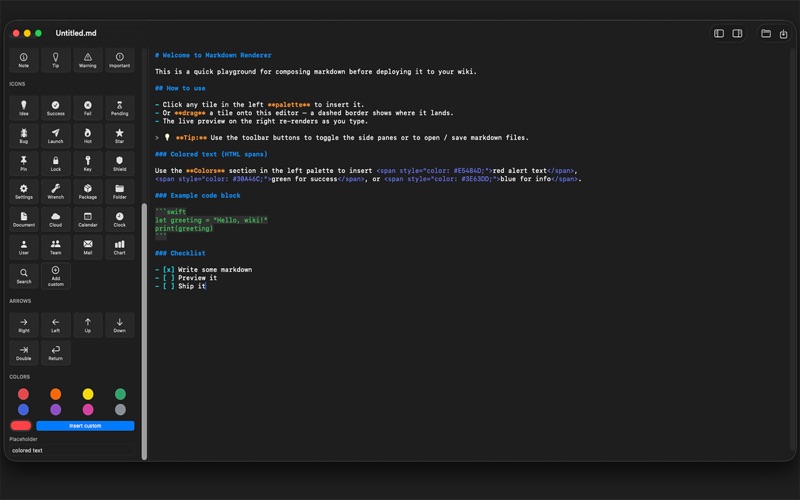This screenshot has width=800, height=500.
Task: Insert the Wrench icon tile
Action: [x=56, y=191]
